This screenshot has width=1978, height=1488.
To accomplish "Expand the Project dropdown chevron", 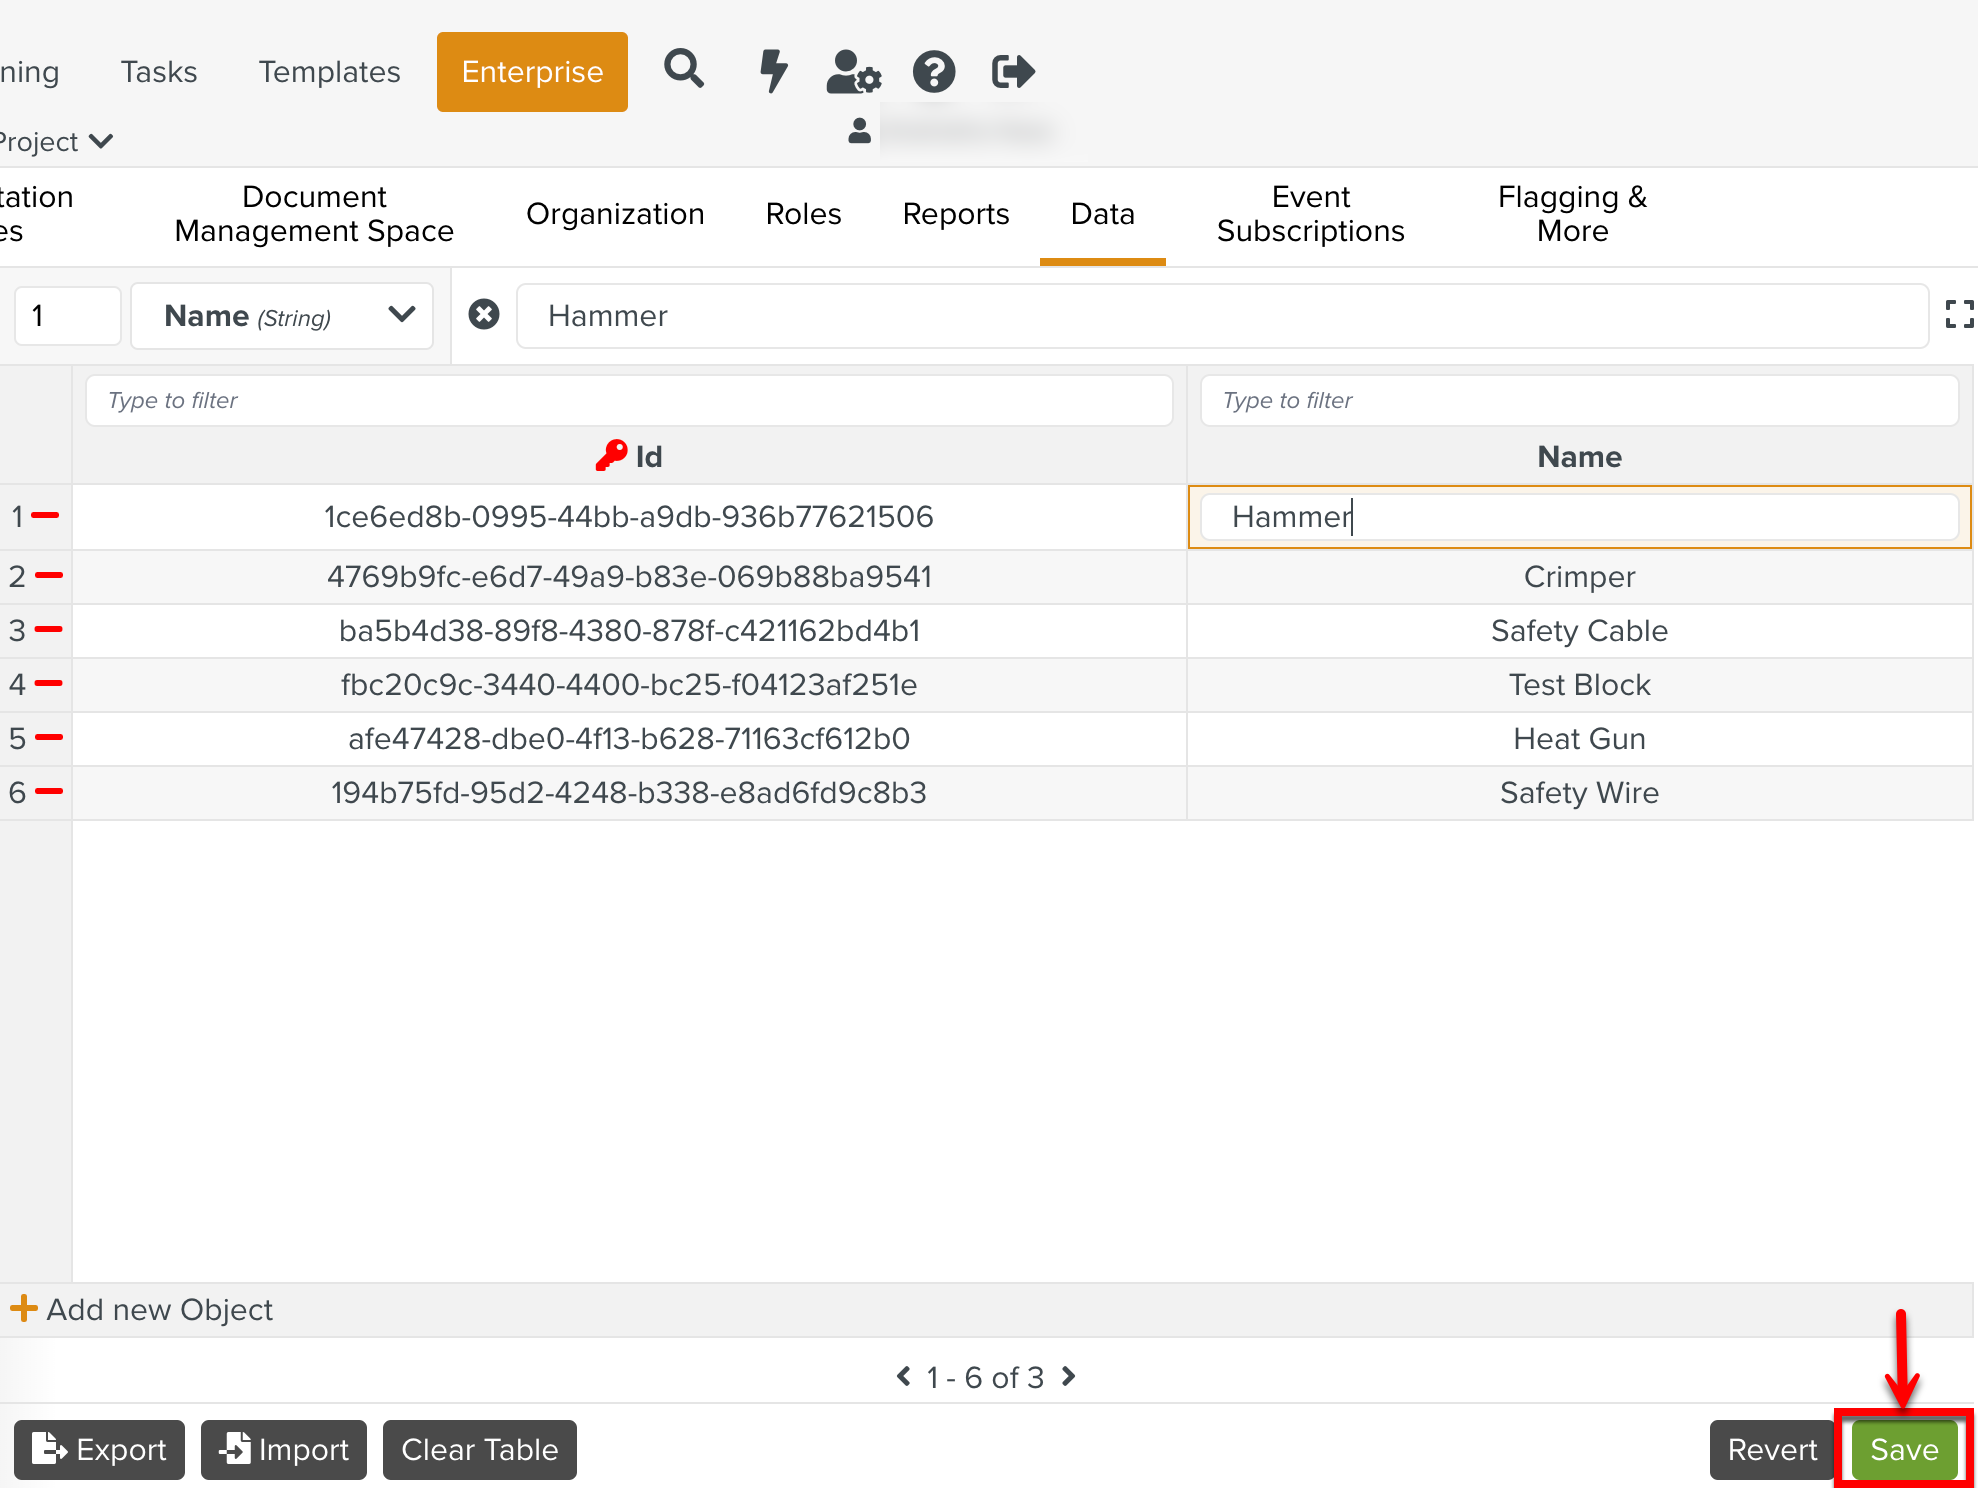I will coord(101,141).
